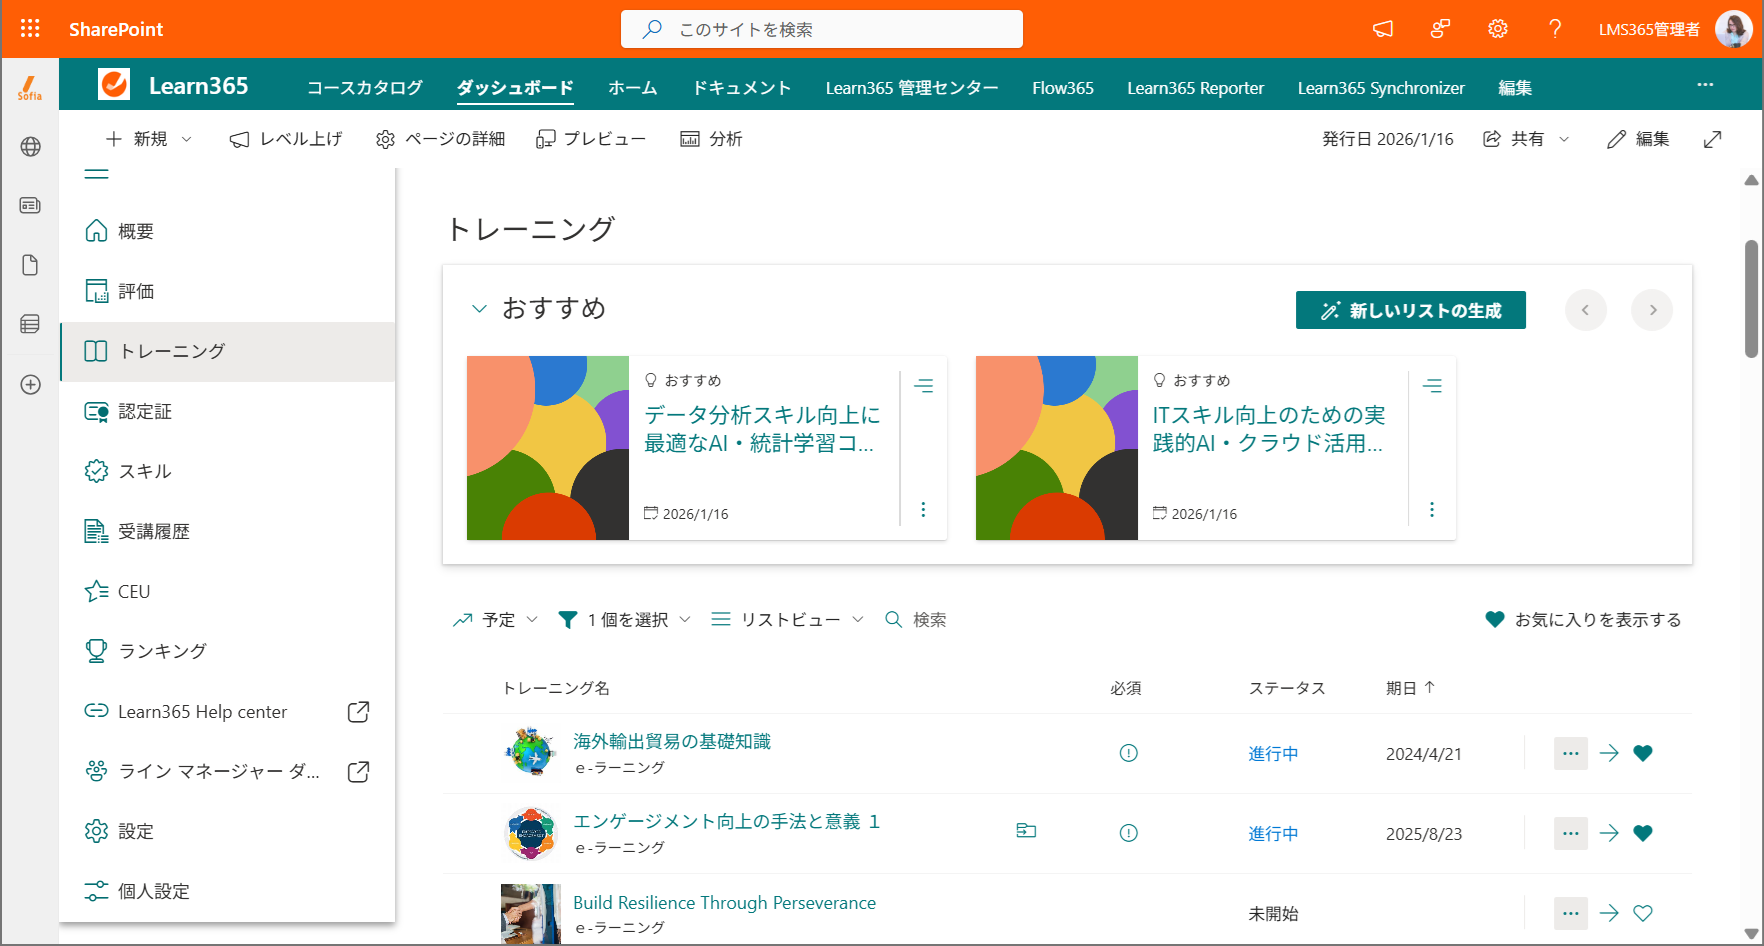Open the 新規 dropdown
Viewport: 1764px width, 946px height.
click(149, 139)
